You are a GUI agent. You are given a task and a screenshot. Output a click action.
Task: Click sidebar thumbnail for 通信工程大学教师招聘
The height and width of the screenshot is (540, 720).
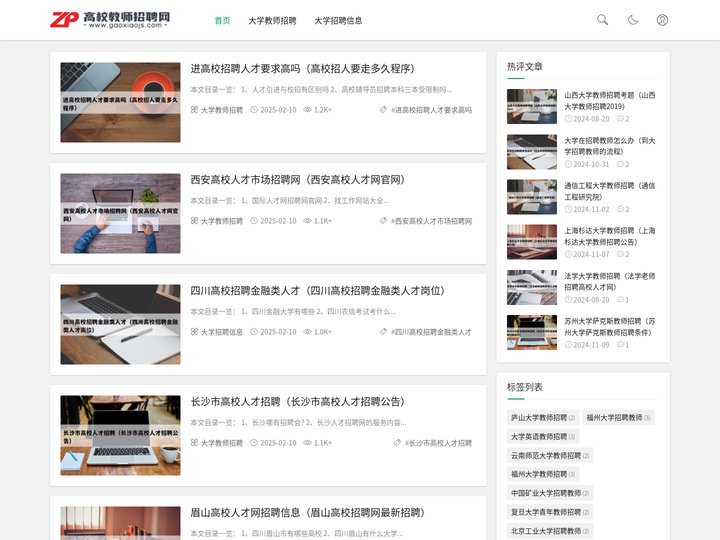pyautogui.click(x=532, y=197)
